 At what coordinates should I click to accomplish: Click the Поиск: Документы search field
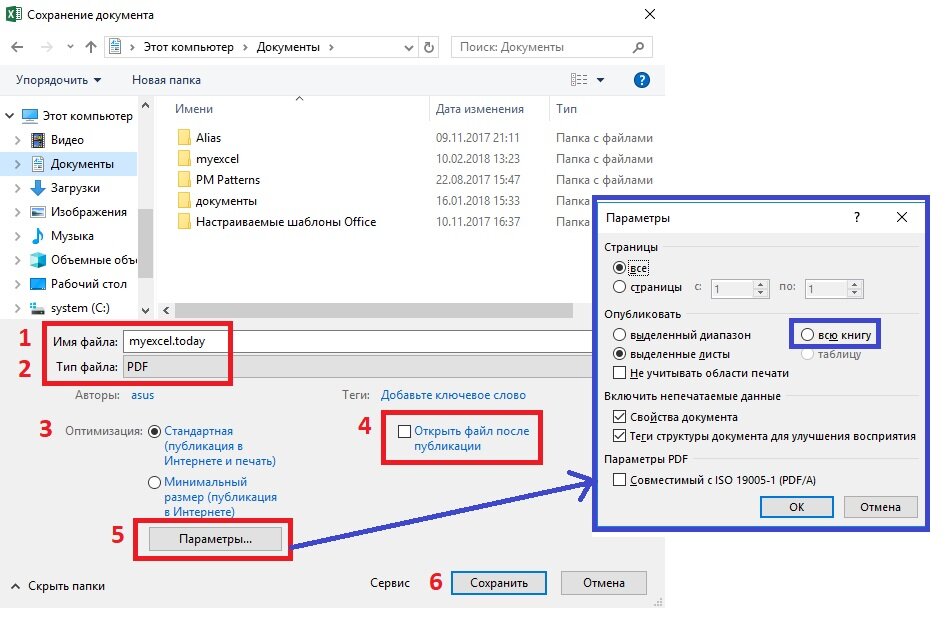(x=551, y=47)
